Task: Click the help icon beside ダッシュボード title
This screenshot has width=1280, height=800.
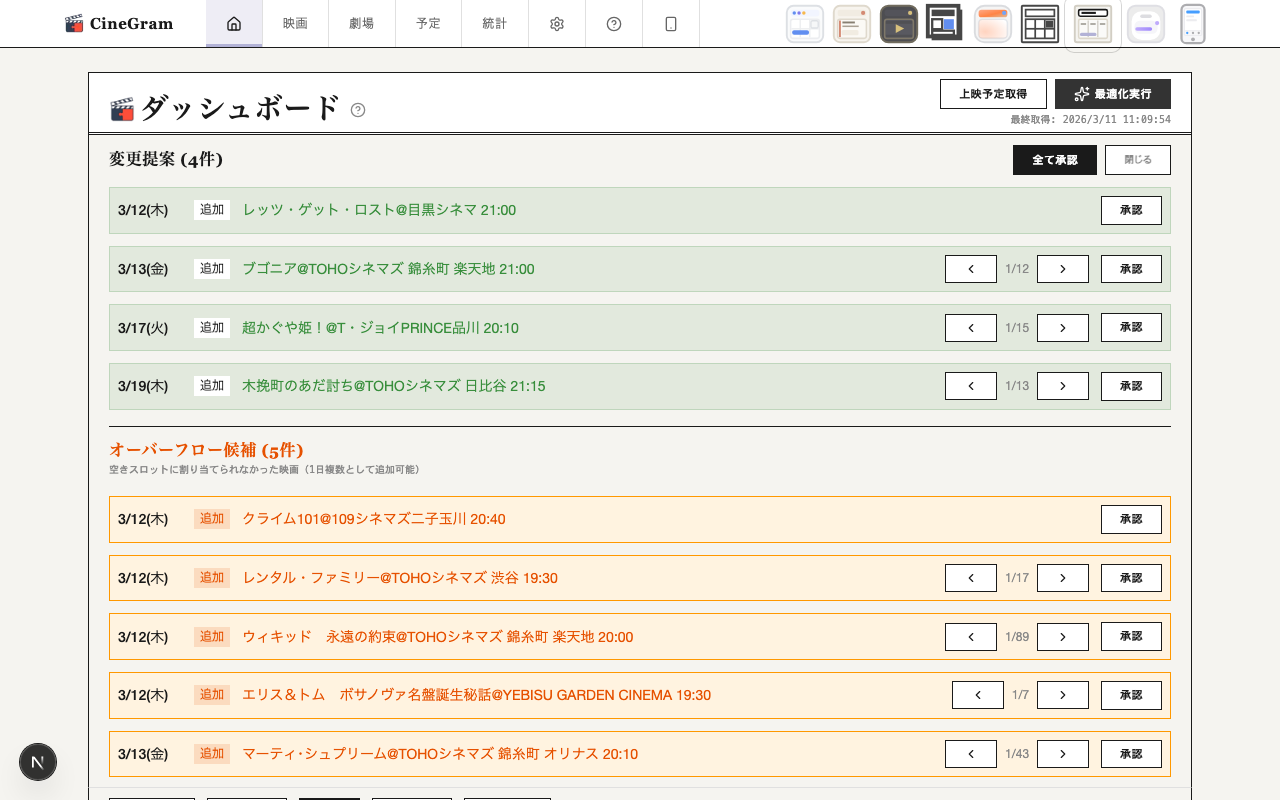Action: pyautogui.click(x=358, y=110)
